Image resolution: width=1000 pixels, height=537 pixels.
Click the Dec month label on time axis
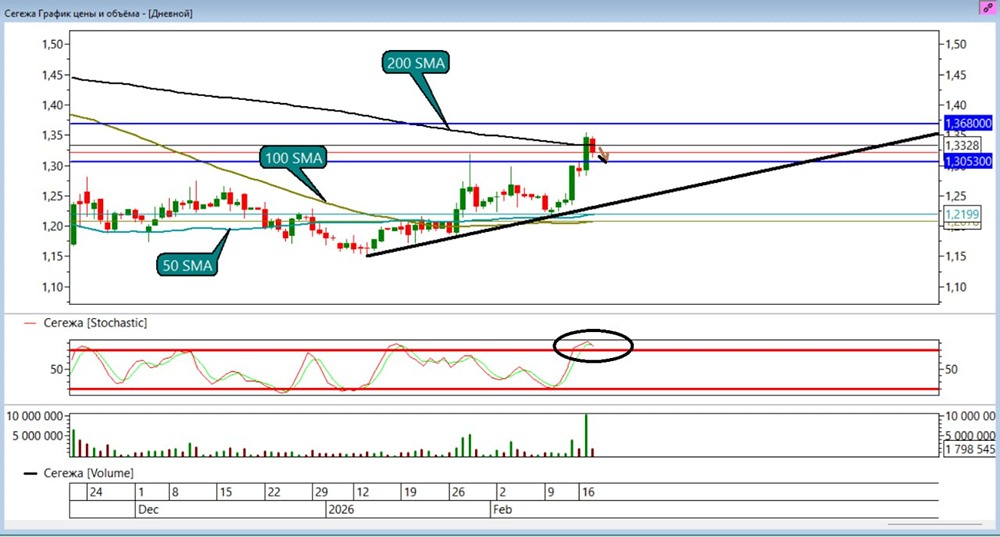148,510
